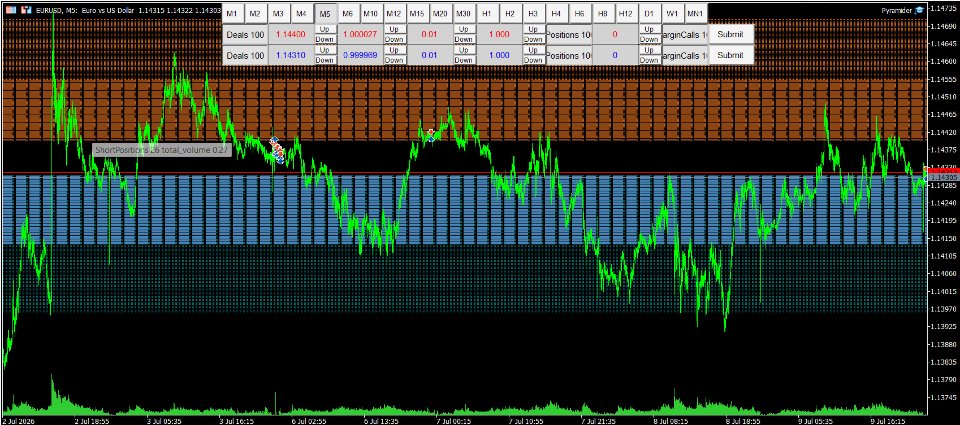Image resolution: width=960 pixels, height=425 pixels.
Task: Click the top row Deals 100 label
Action: 245,34
